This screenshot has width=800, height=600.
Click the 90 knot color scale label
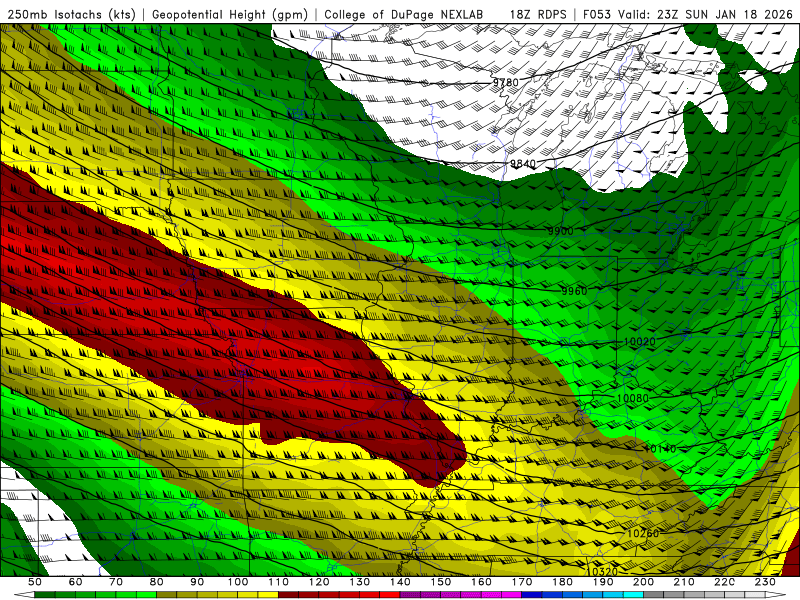[197, 582]
